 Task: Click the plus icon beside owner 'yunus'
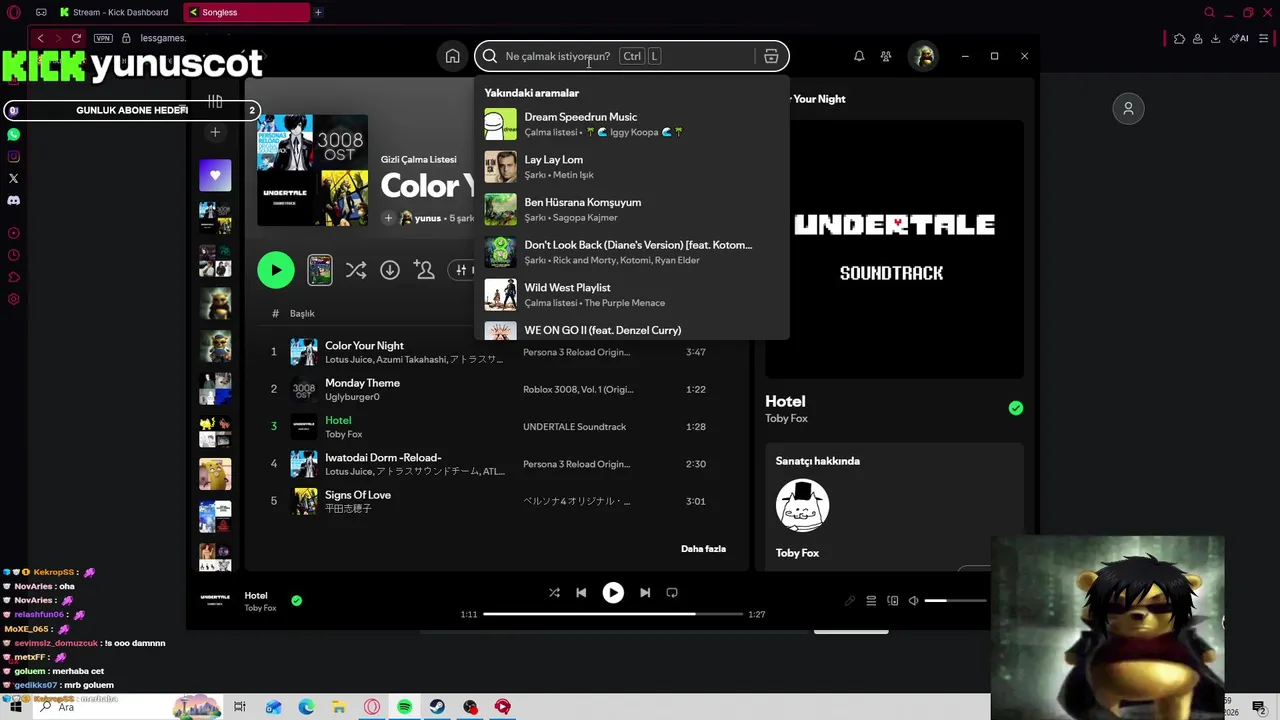pyautogui.click(x=388, y=218)
